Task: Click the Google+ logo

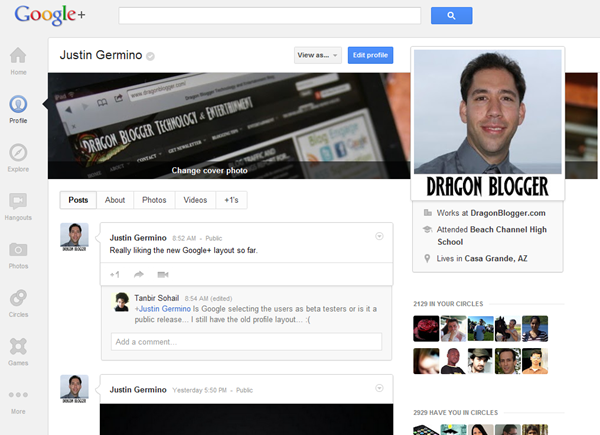Action: coord(50,16)
